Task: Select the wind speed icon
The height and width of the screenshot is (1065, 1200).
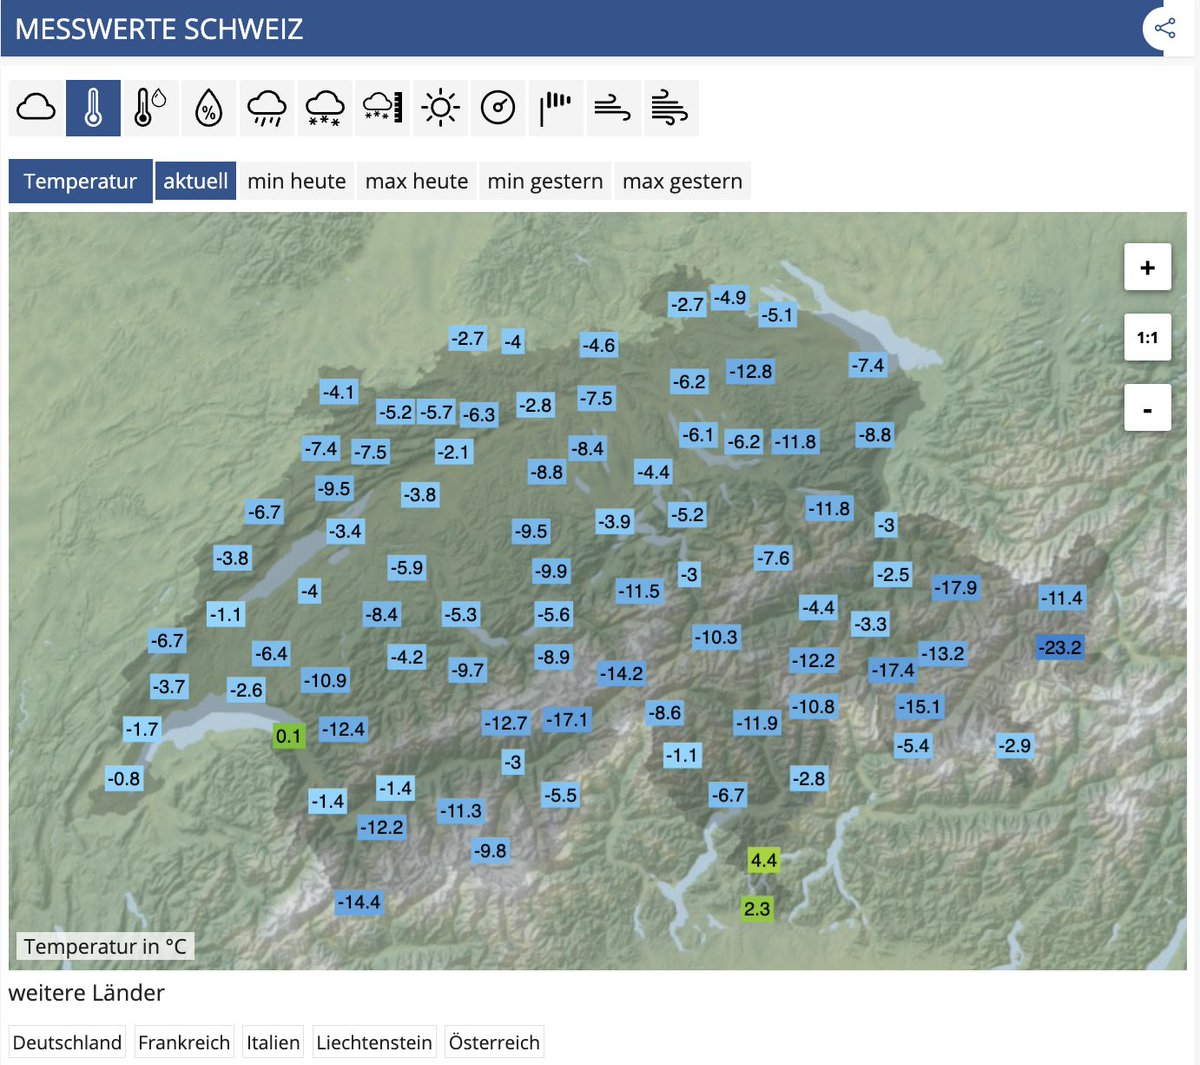Action: (613, 108)
